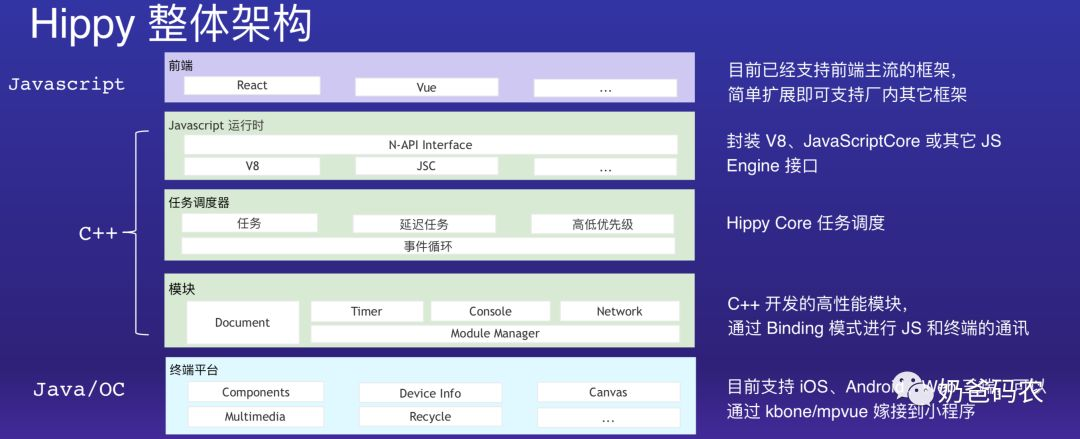Image resolution: width=1080 pixels, height=439 pixels.
Task: Click the Java/OC label on the left
Action: [x=79, y=389]
